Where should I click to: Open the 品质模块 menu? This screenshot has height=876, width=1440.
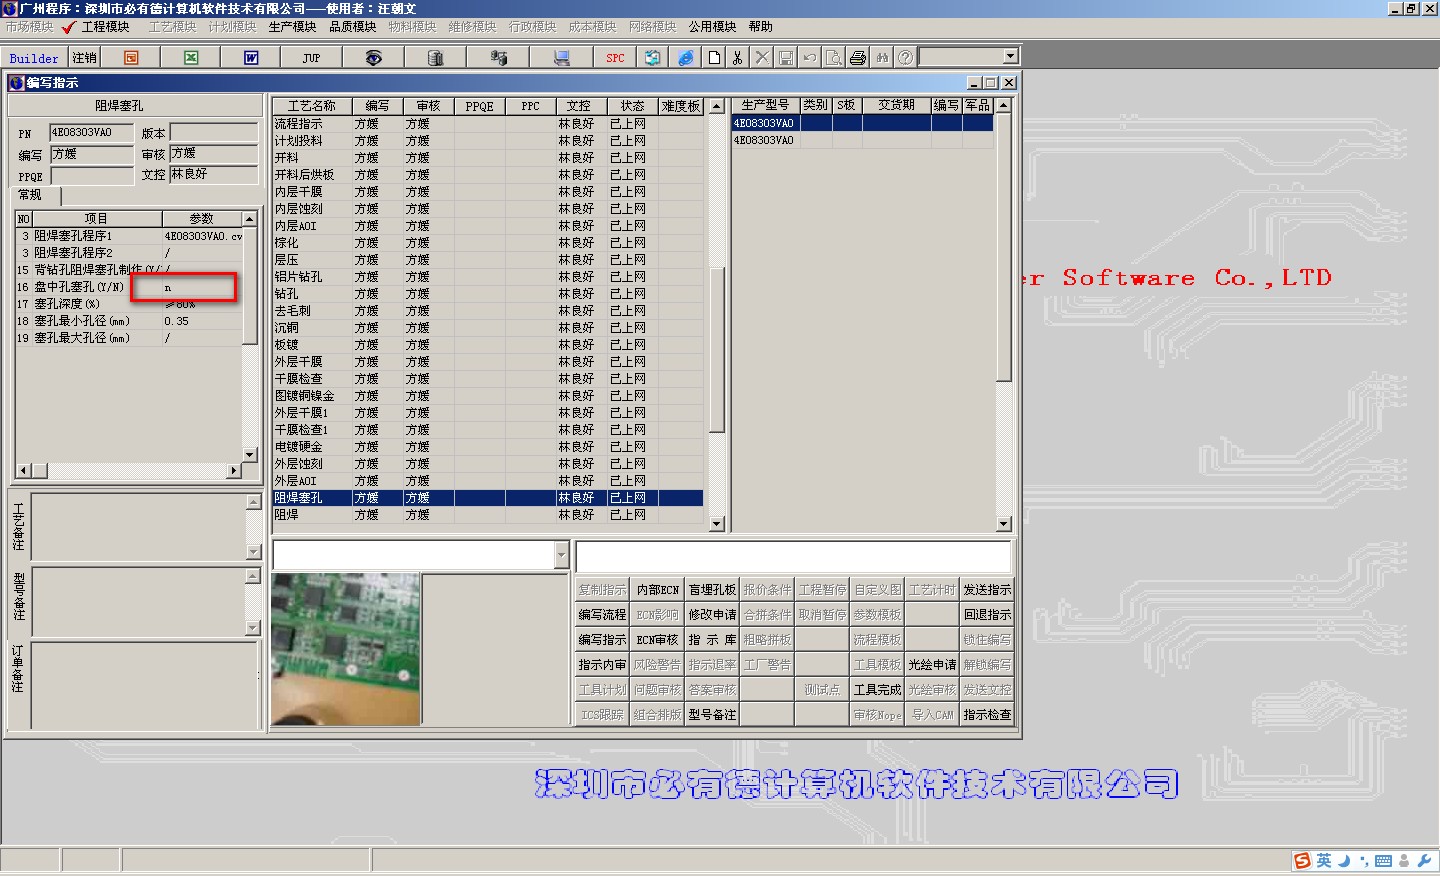click(352, 27)
